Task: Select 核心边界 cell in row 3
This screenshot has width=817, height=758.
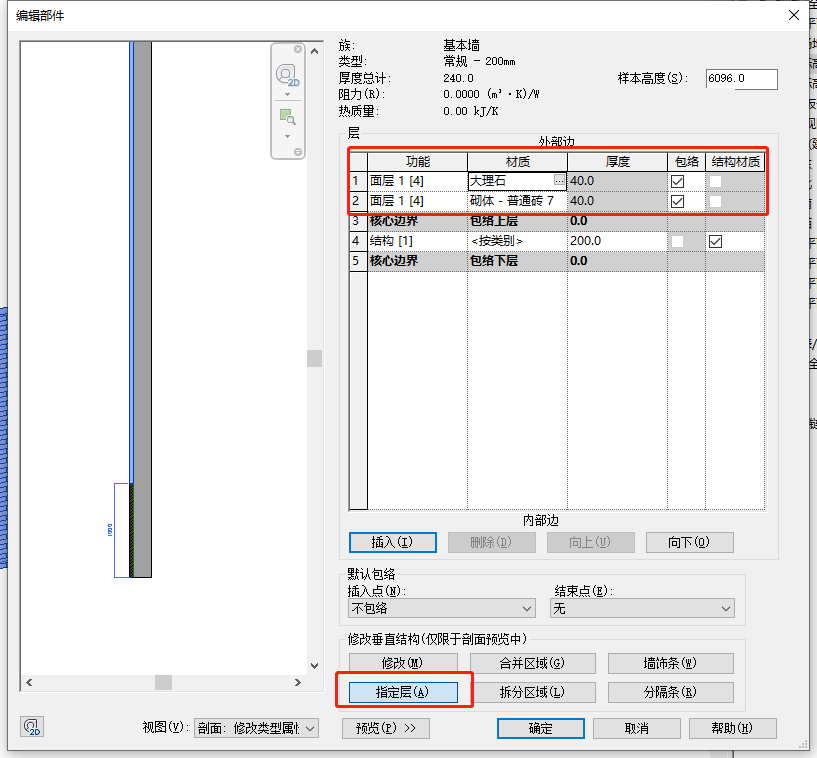Action: 417,221
